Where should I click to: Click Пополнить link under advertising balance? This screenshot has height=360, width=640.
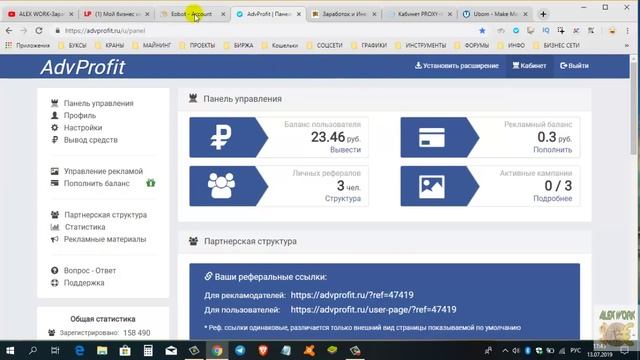pos(552,150)
